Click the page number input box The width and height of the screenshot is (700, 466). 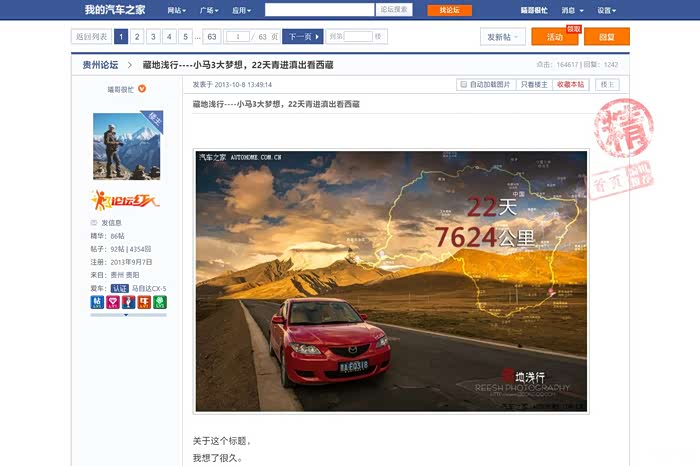click(x=238, y=37)
